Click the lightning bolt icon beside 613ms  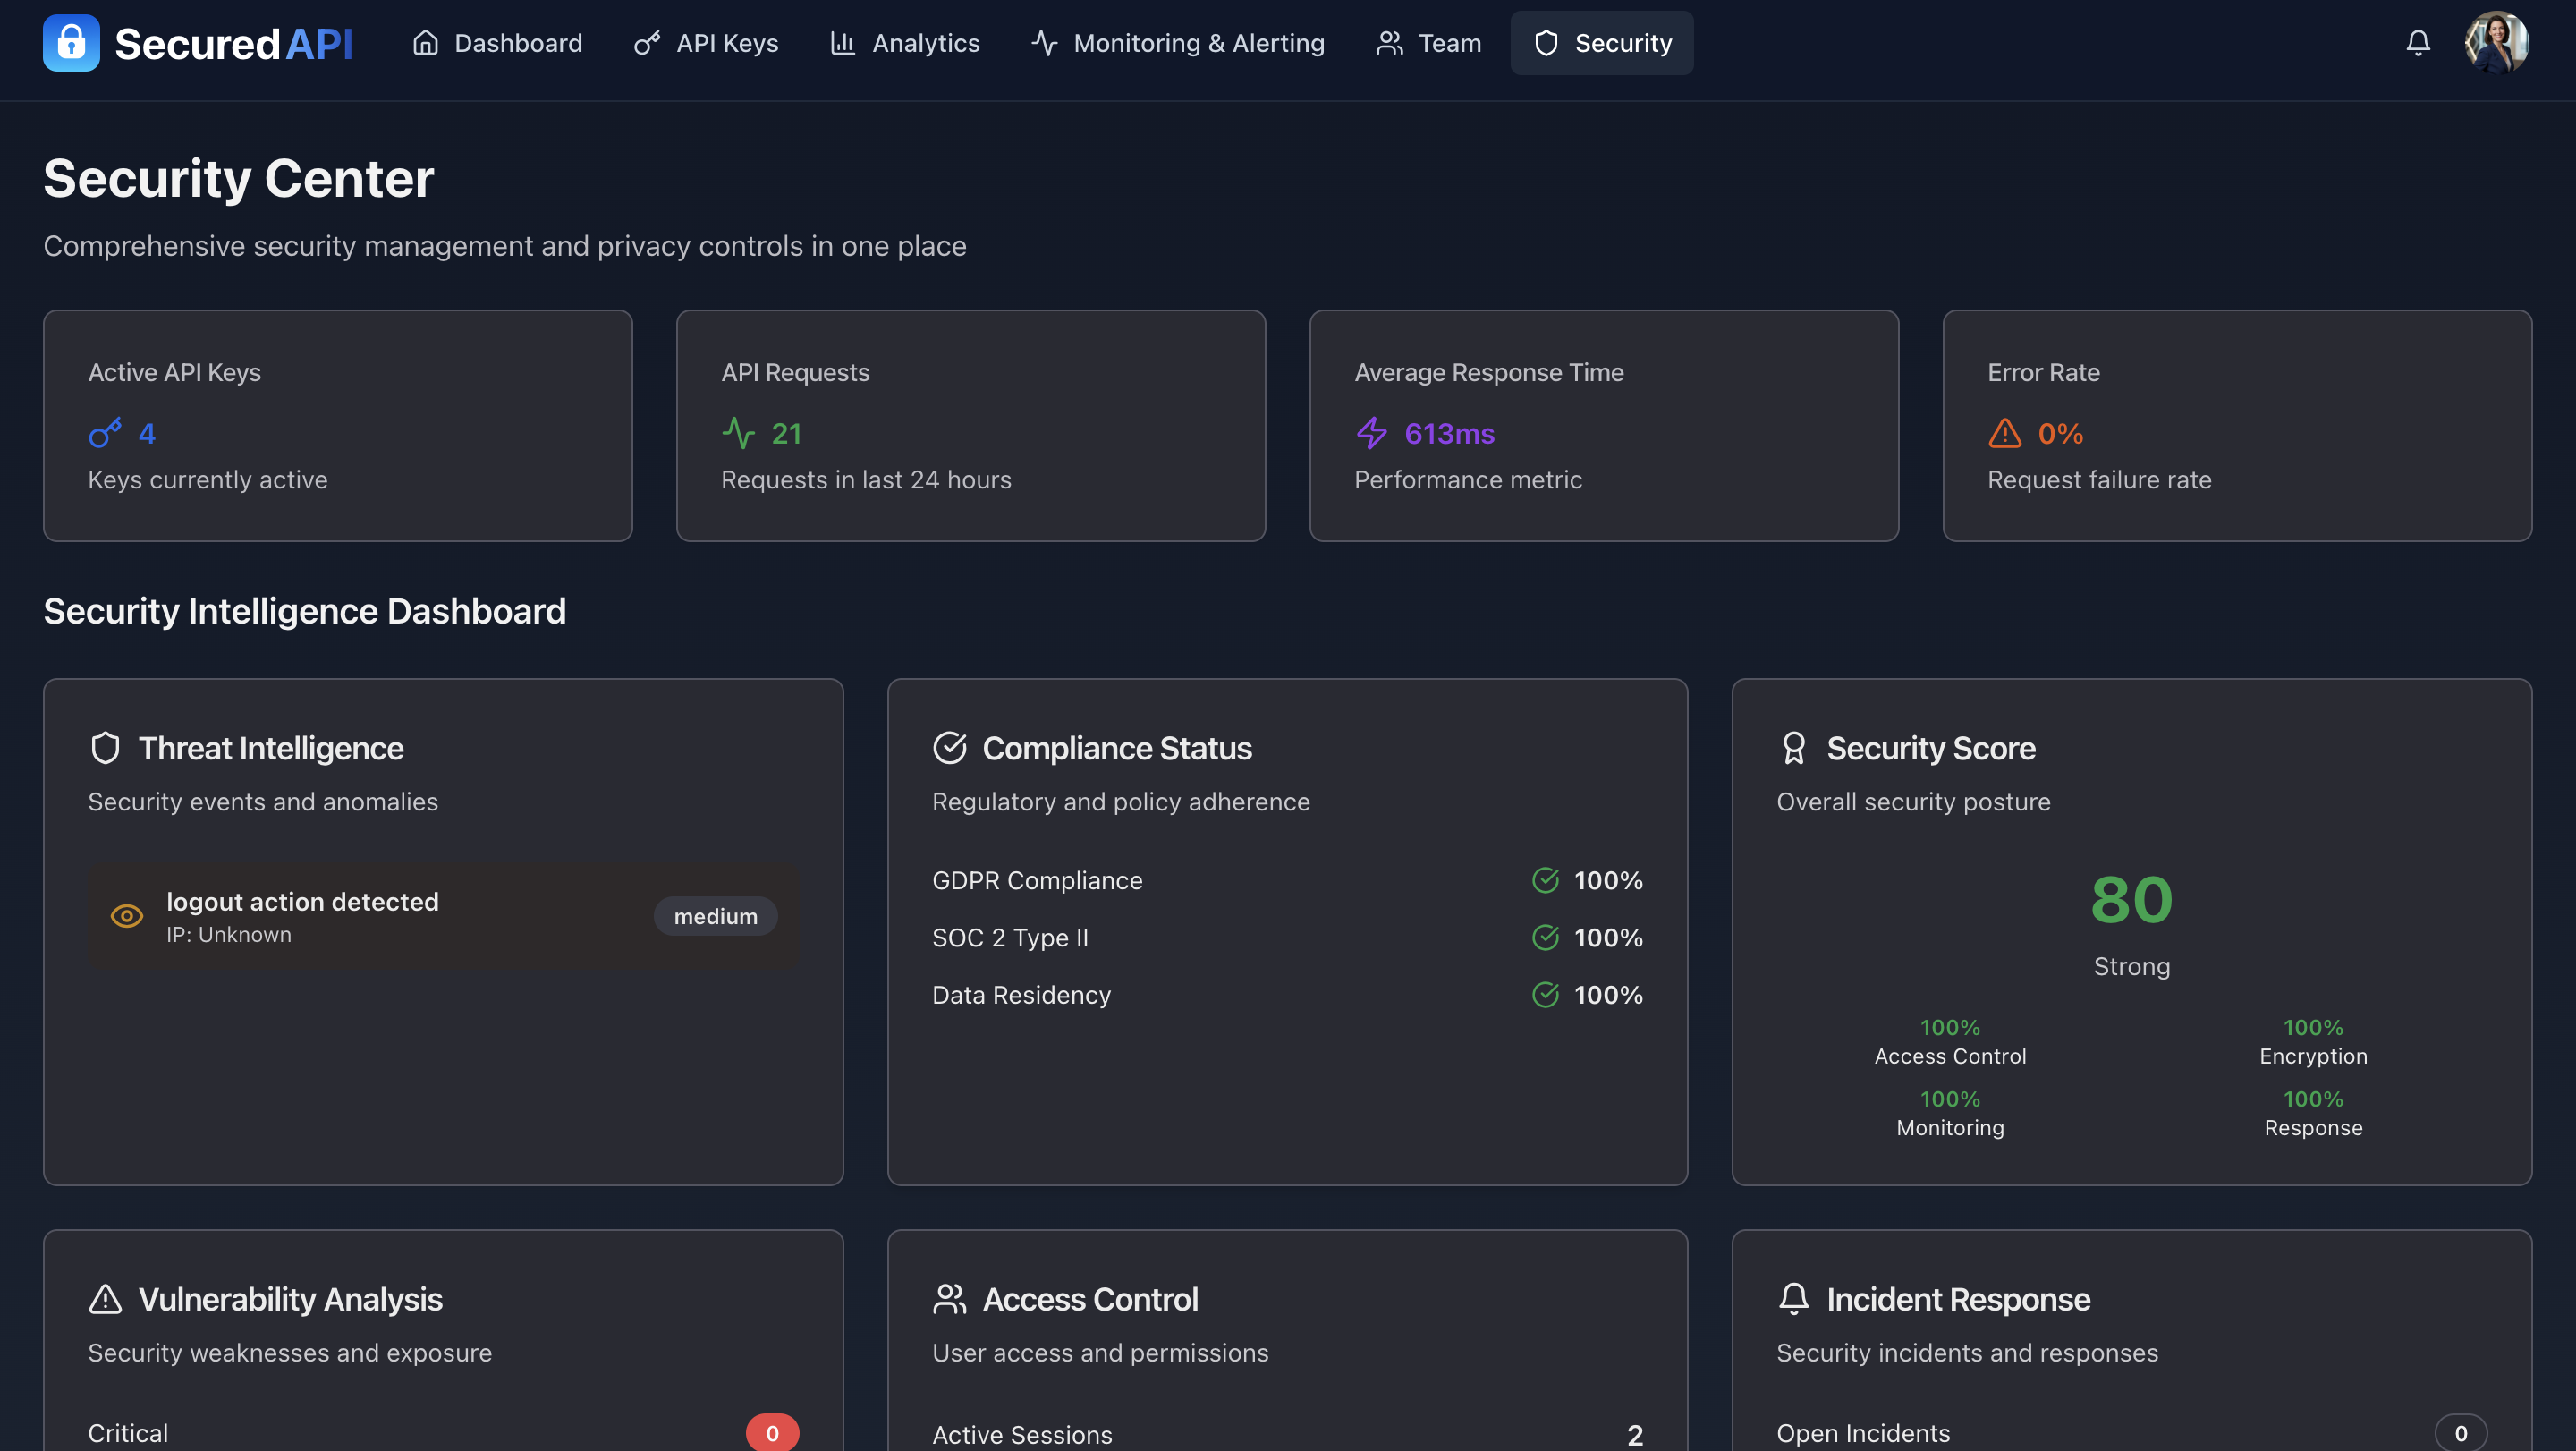click(x=1372, y=433)
